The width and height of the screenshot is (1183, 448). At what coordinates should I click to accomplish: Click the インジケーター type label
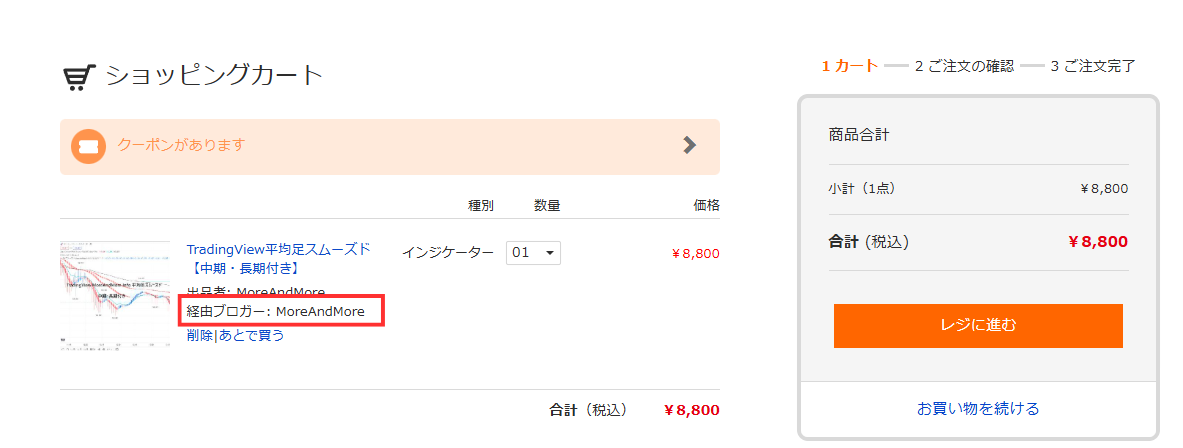[447, 253]
